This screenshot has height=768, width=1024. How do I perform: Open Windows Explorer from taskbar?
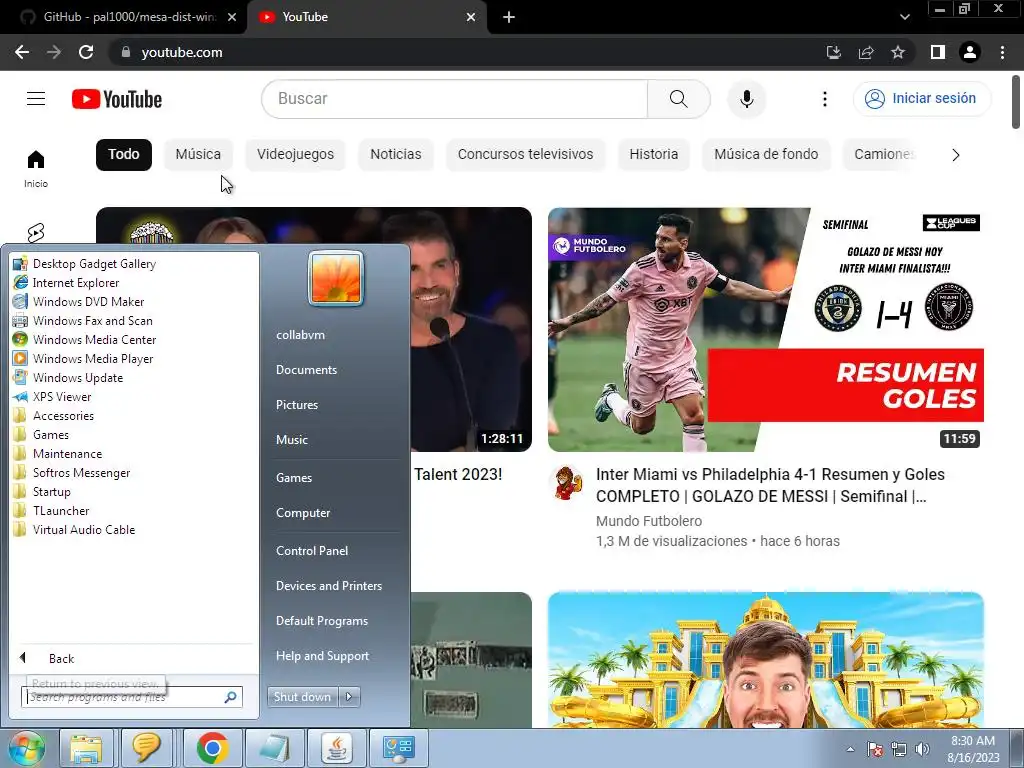click(86, 748)
